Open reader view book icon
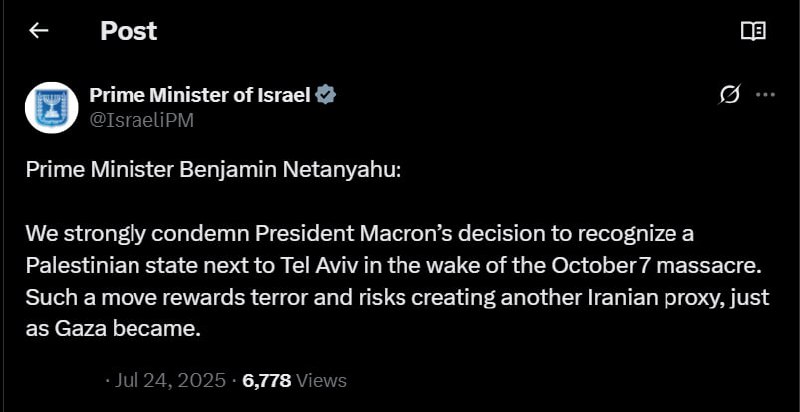800x412 pixels. click(753, 31)
